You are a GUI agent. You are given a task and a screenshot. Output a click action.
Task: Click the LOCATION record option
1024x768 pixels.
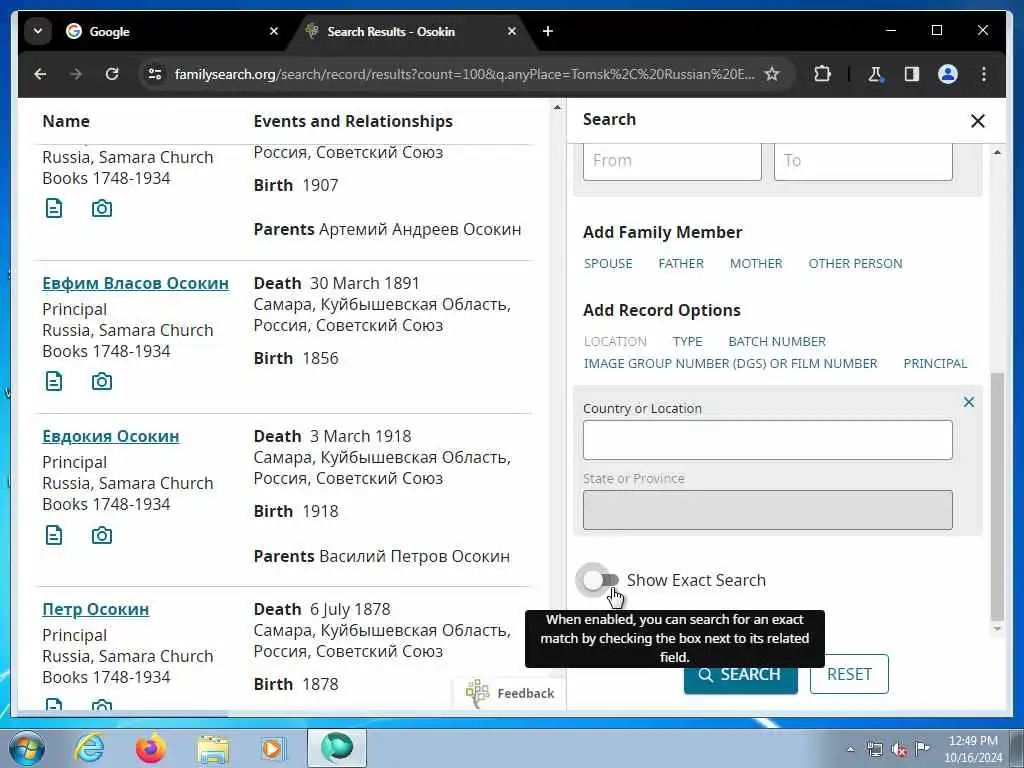click(x=615, y=342)
